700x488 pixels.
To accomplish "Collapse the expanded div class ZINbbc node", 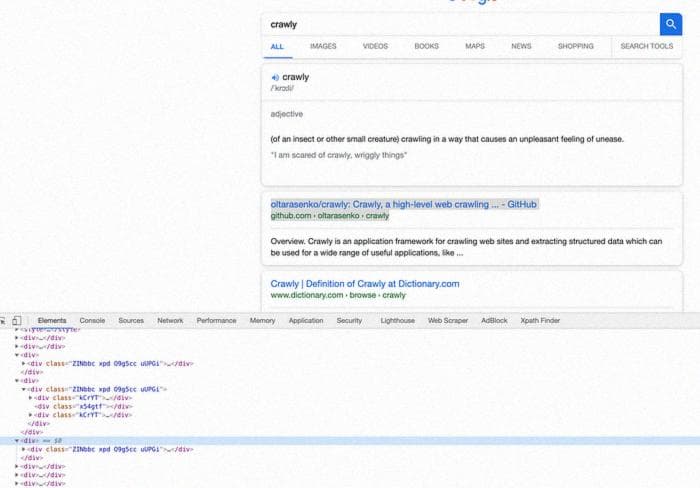I will pyautogui.click(x=24, y=389).
